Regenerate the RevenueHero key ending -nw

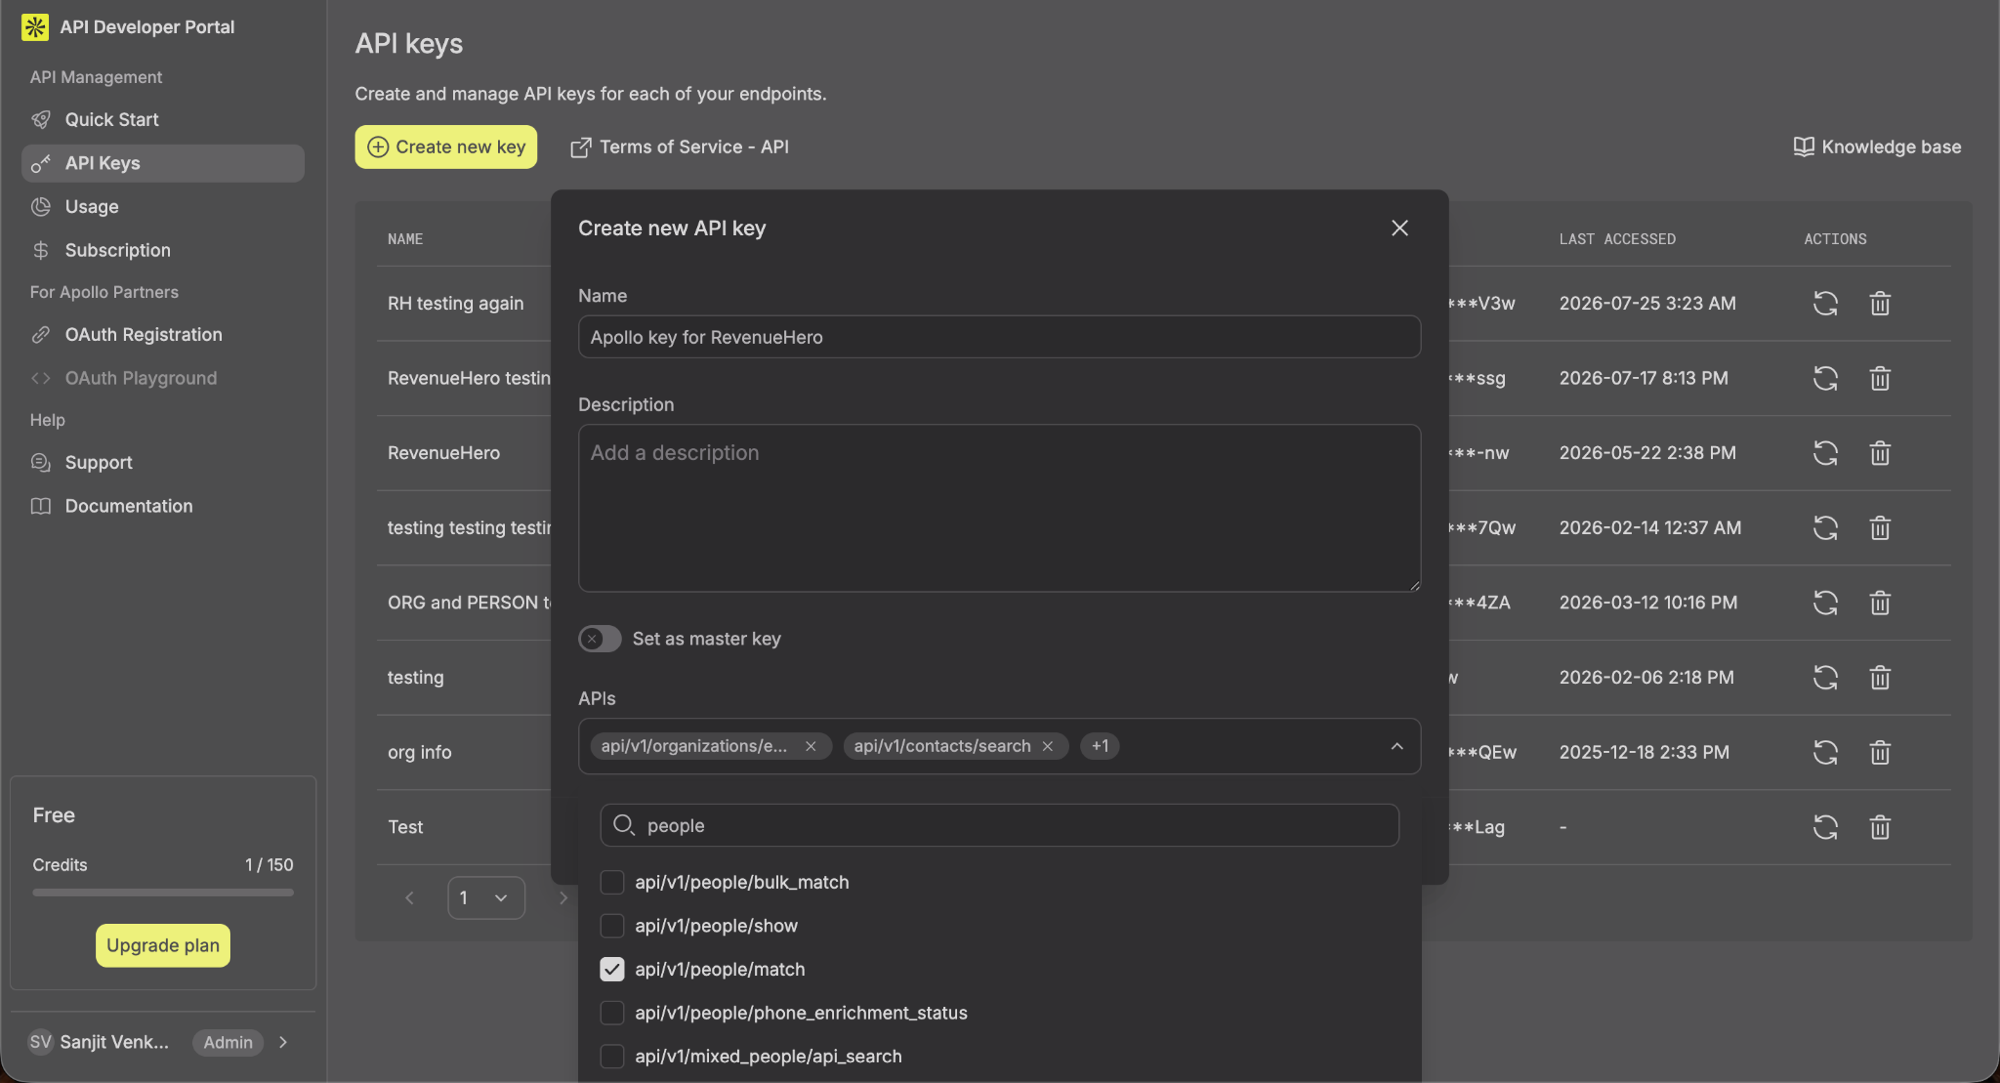coord(1825,453)
